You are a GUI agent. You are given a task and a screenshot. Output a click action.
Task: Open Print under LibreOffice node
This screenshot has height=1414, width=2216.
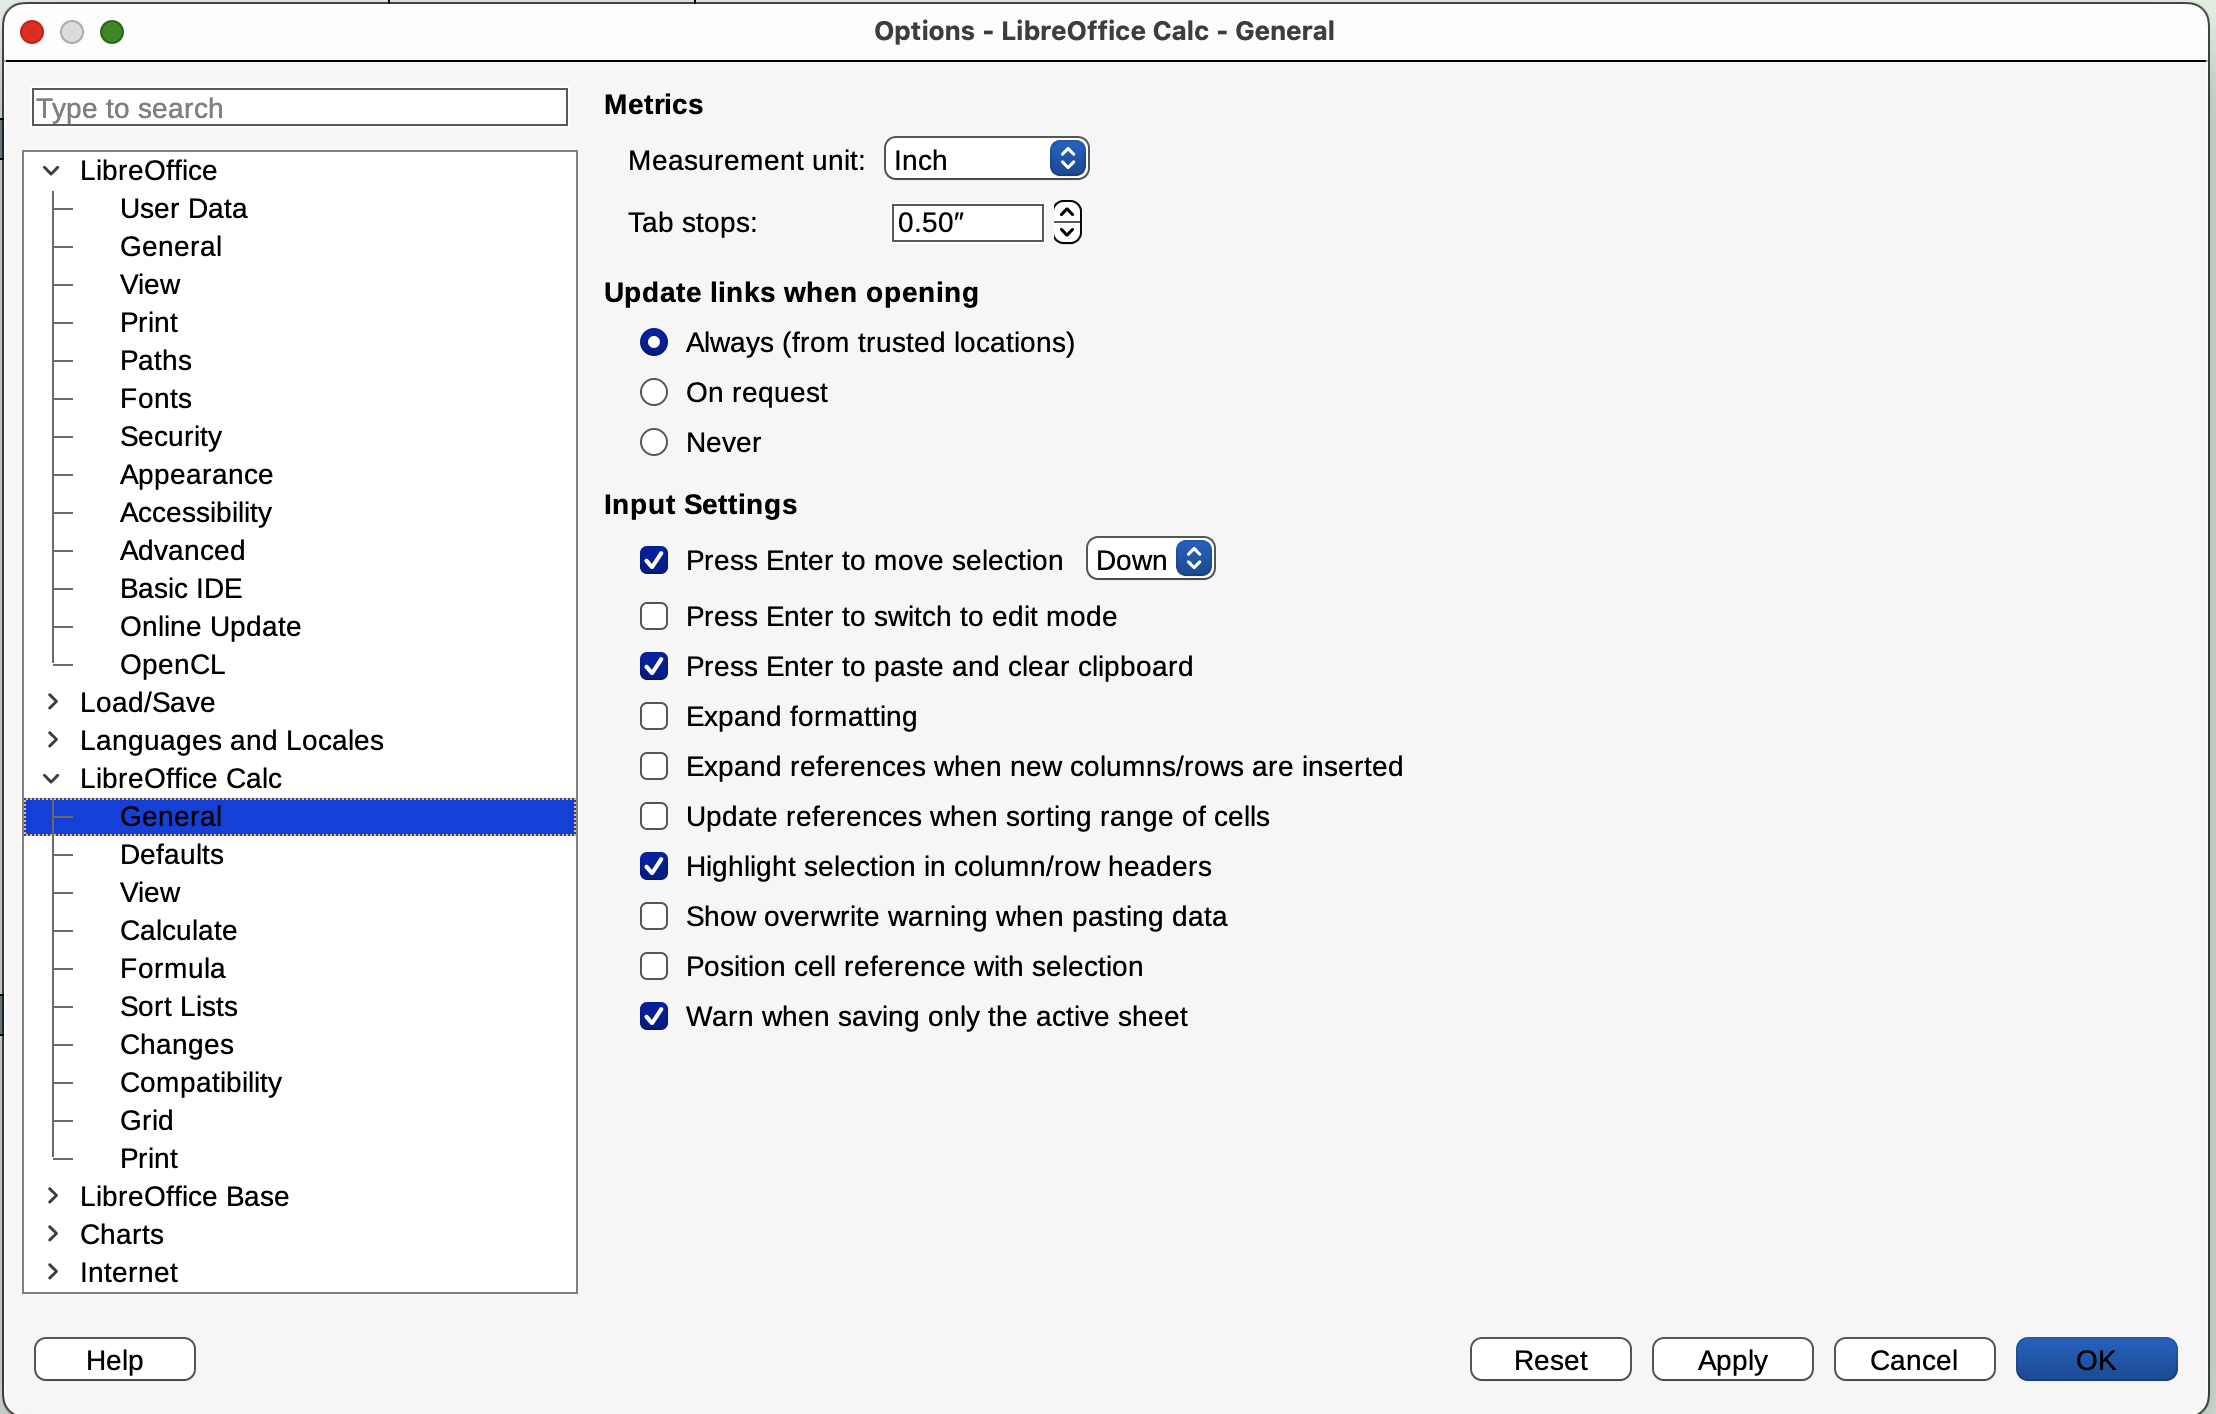point(149,323)
